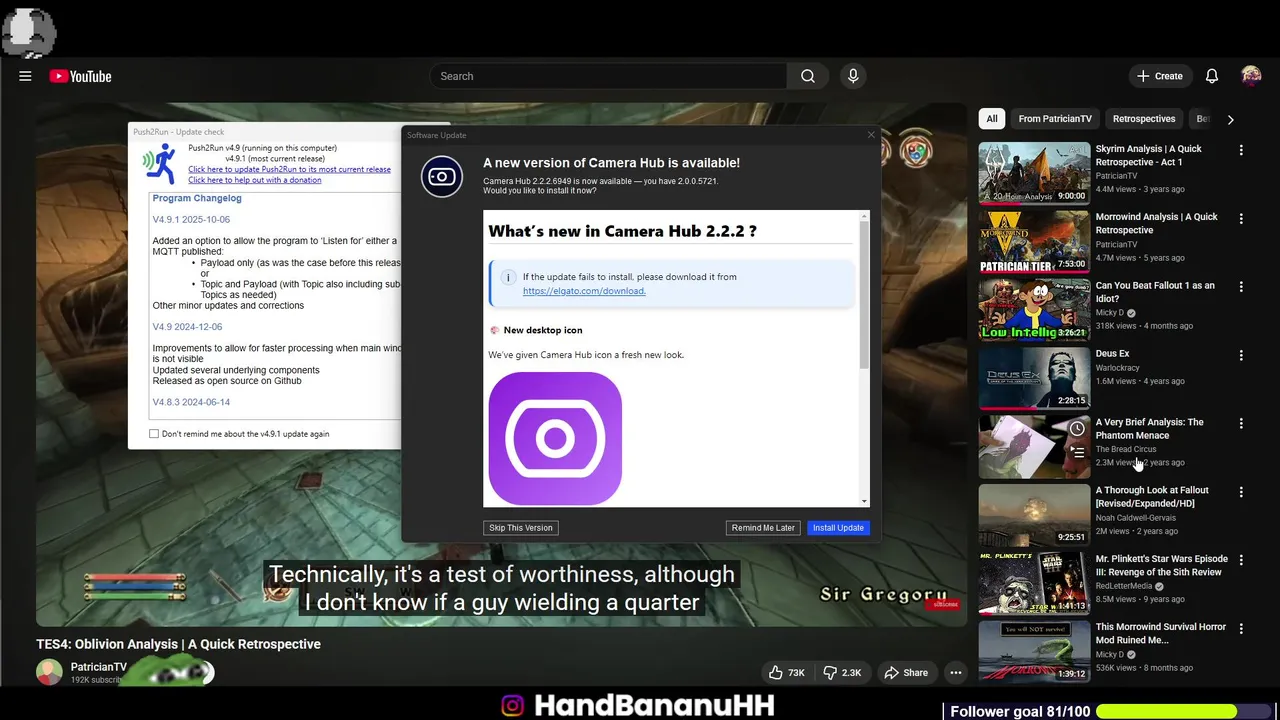
Task: Click the release notes scroll down arrow
Action: tap(865, 501)
